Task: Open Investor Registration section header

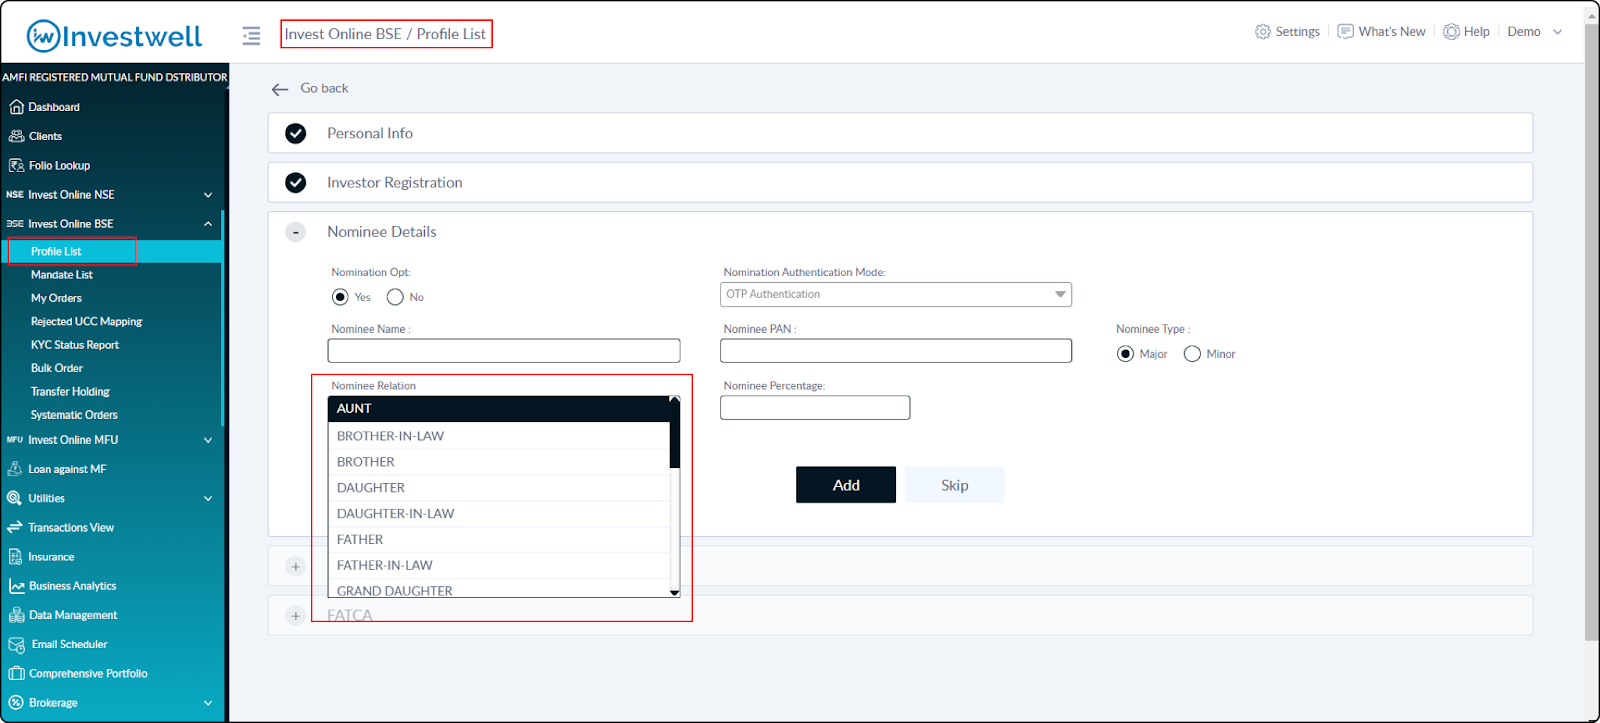Action: pyautogui.click(x=900, y=182)
